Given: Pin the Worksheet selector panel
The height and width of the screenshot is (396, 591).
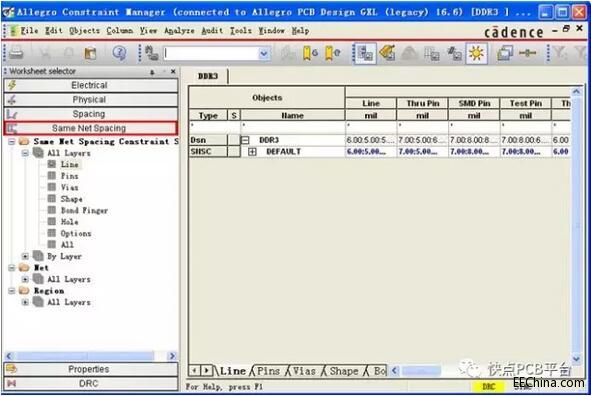Looking at the screenshot, I should pyautogui.click(x=152, y=72).
